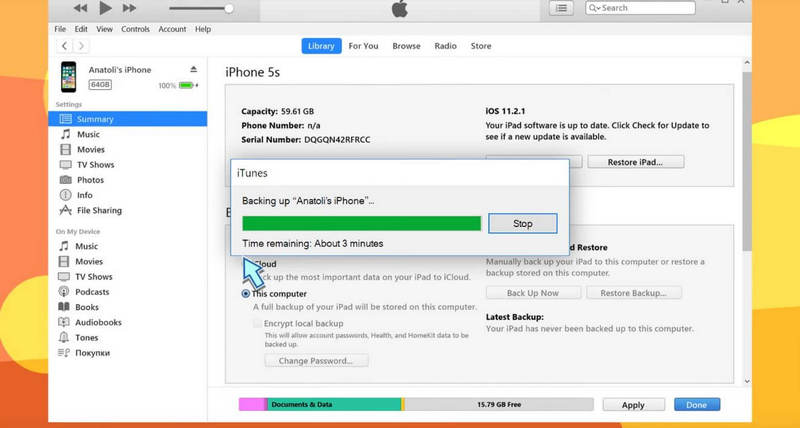
Task: Open Music under On My Device
Action: pos(86,246)
